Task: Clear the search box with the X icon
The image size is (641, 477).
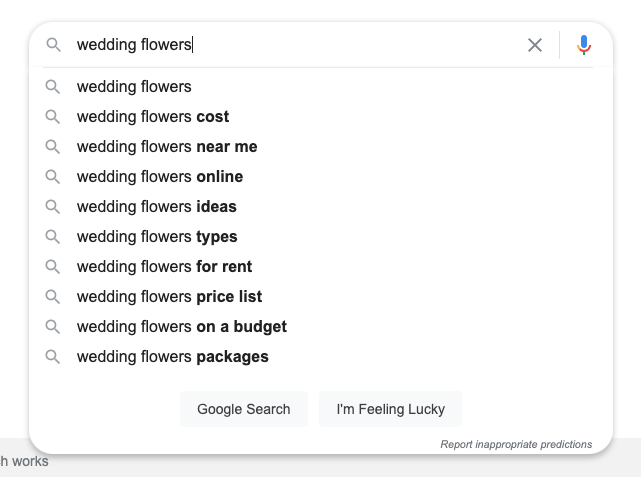Action: [535, 45]
